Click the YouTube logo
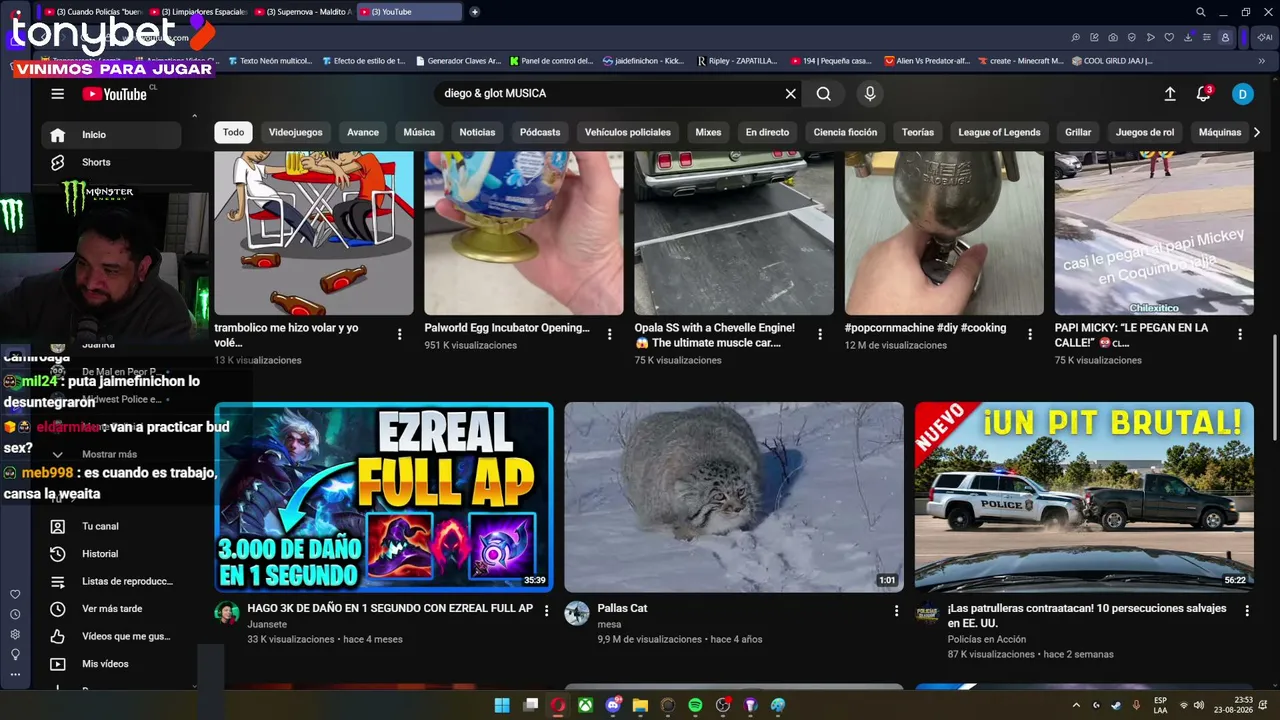 coord(115,94)
